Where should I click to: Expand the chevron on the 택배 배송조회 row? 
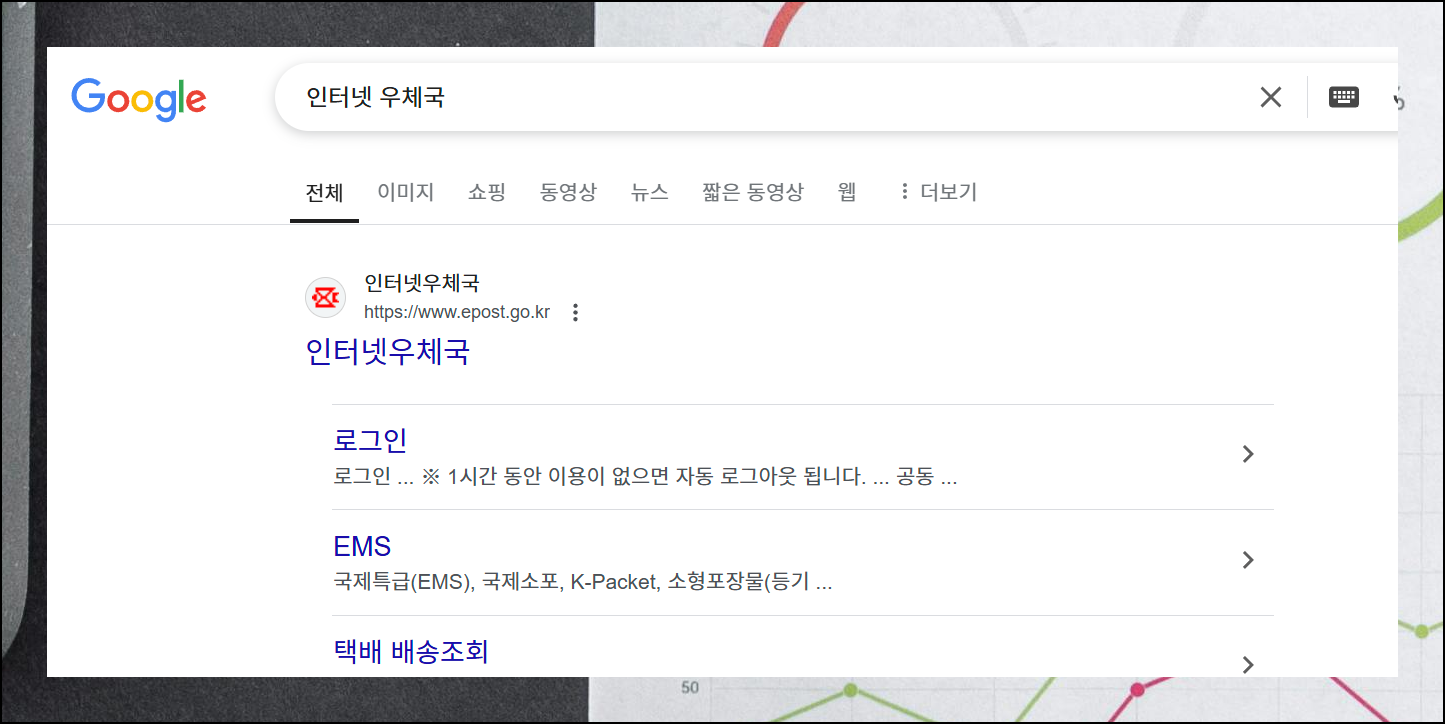click(1247, 664)
